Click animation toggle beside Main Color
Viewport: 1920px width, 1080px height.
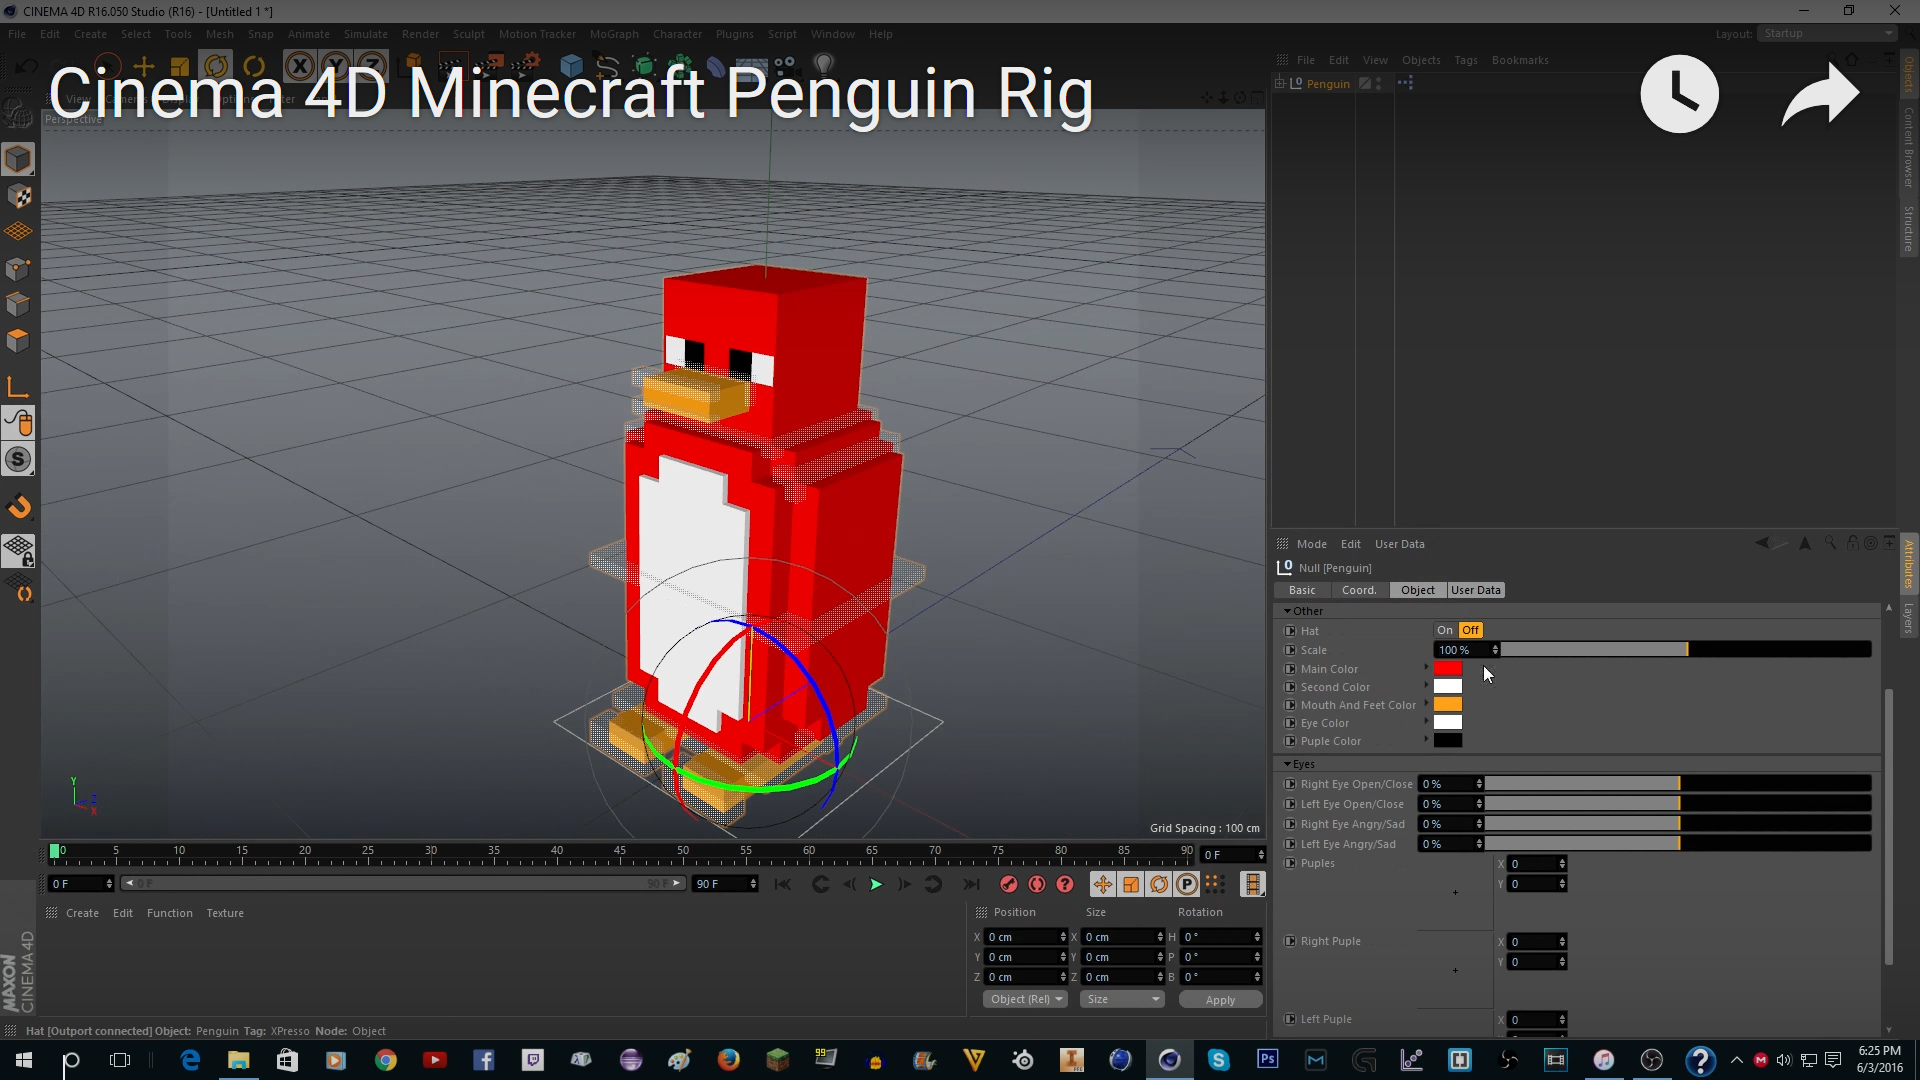1290,669
